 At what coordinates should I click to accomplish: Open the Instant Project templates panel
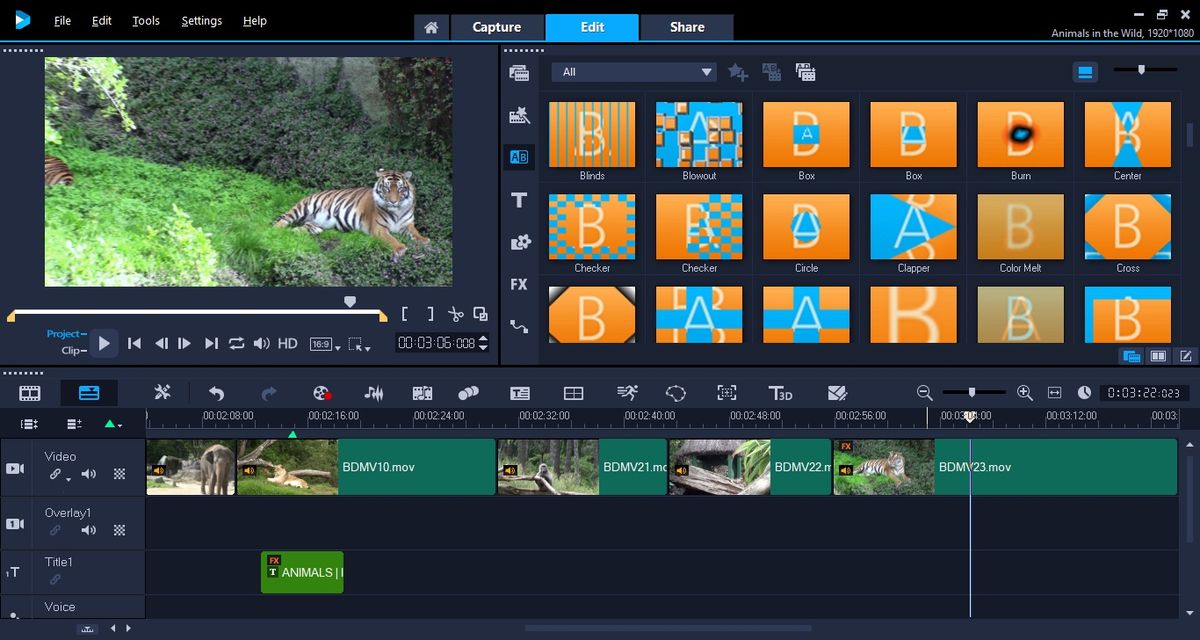coord(519,115)
